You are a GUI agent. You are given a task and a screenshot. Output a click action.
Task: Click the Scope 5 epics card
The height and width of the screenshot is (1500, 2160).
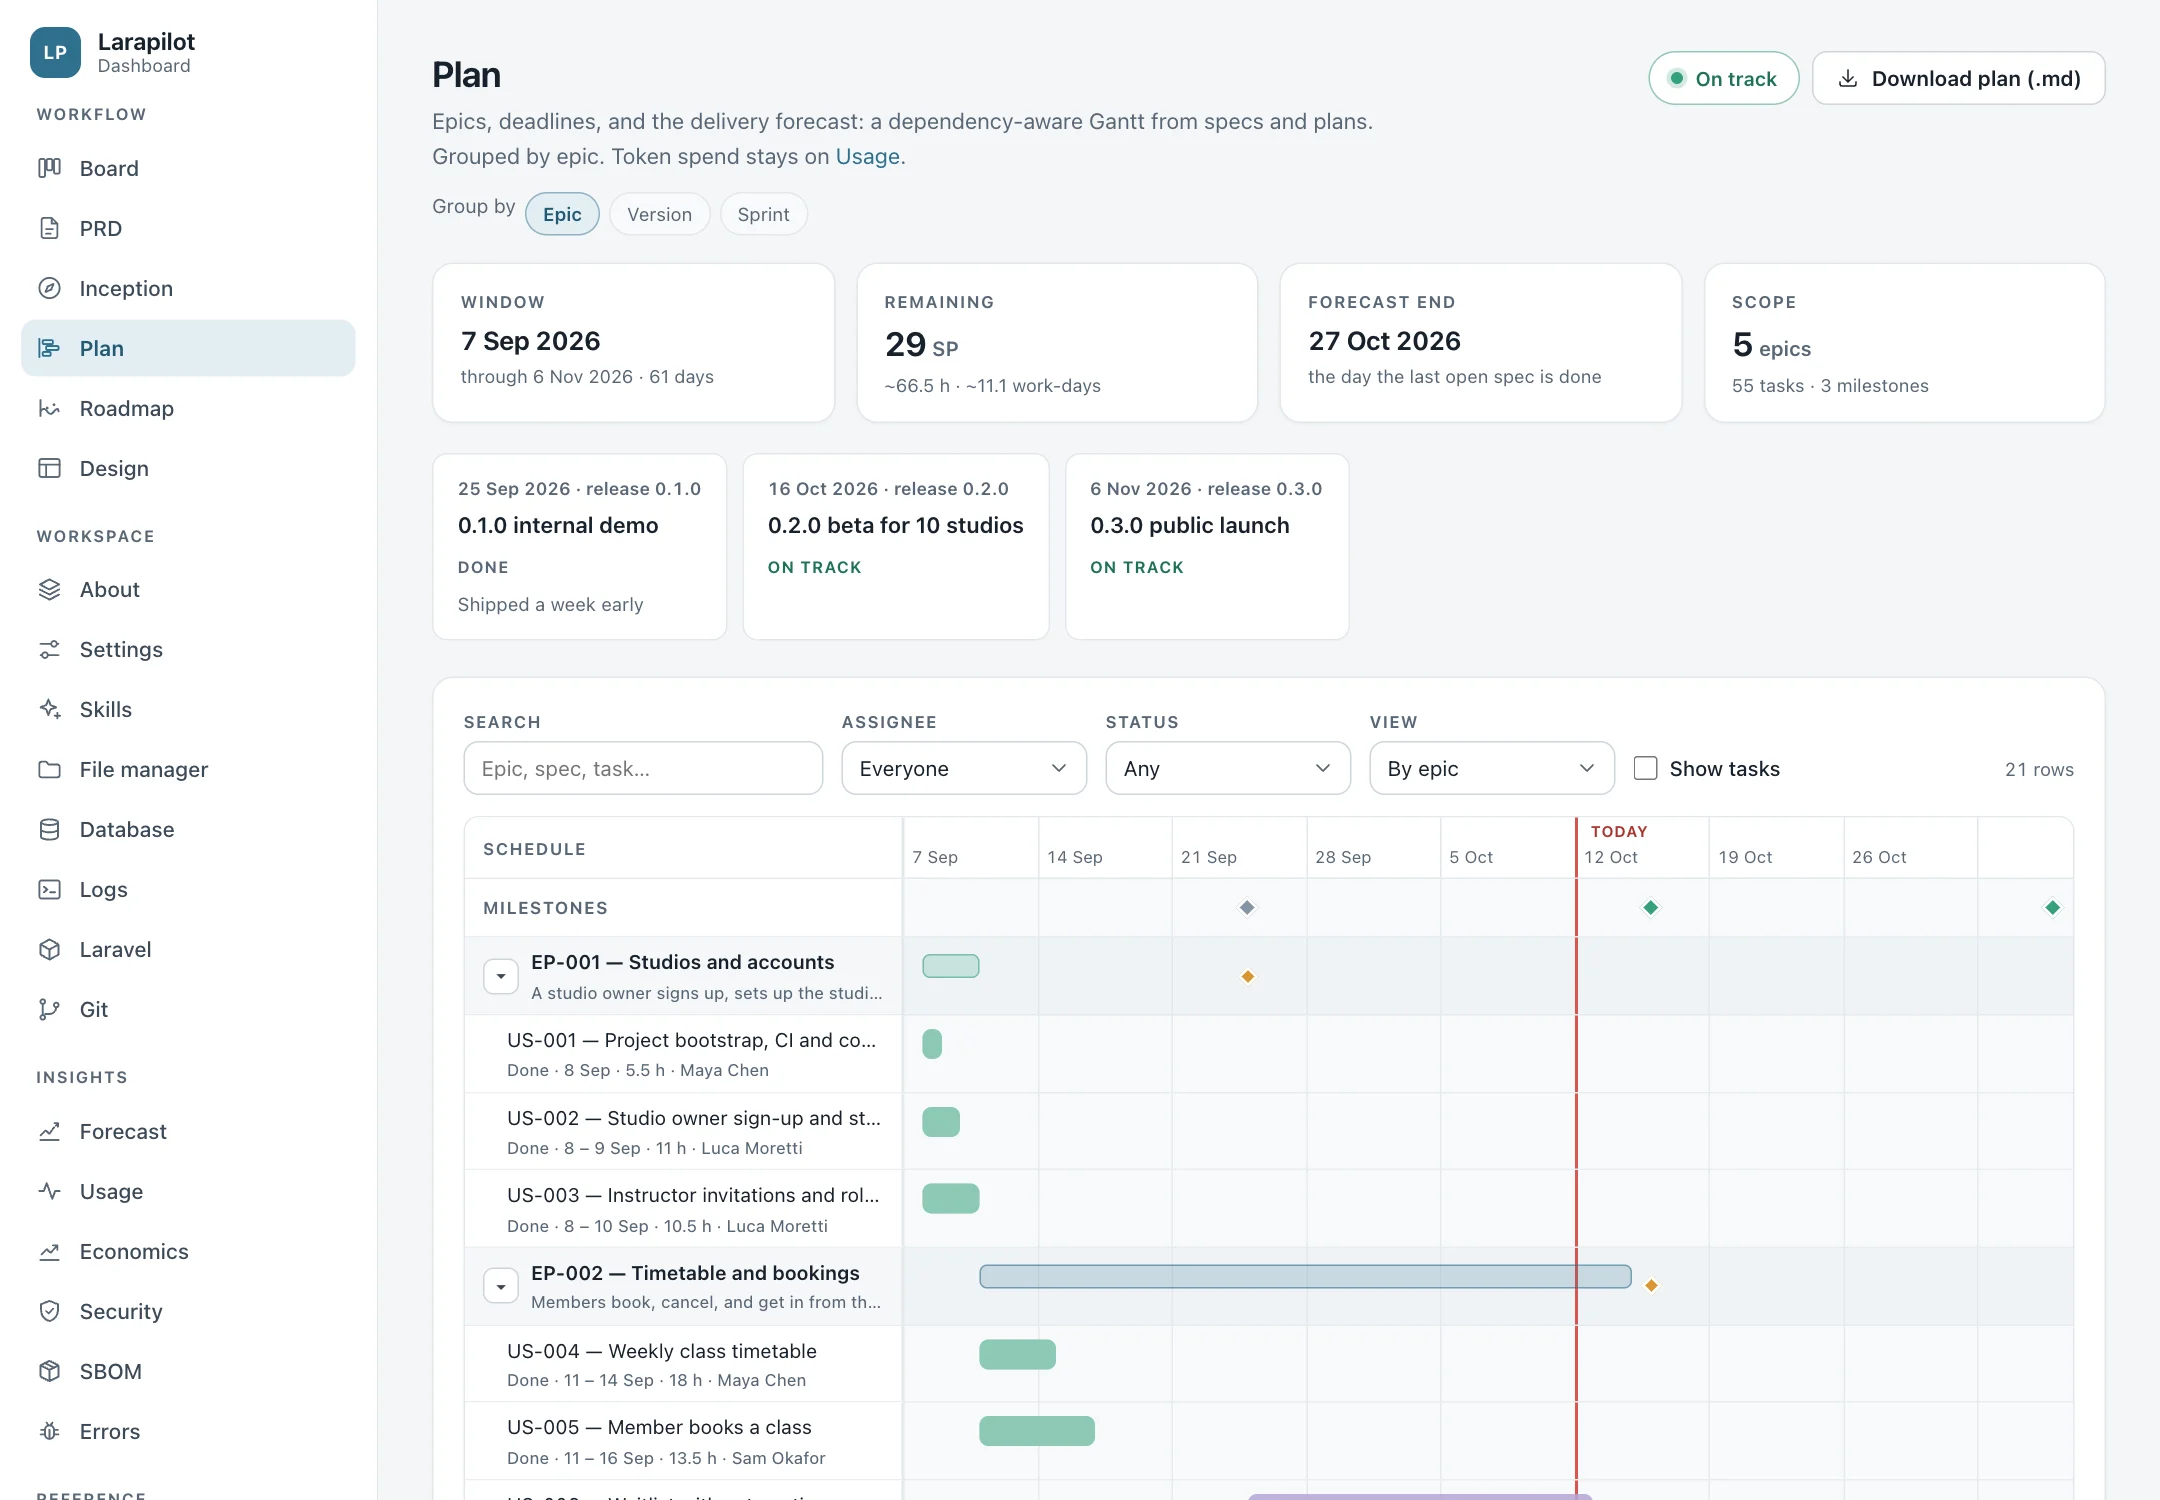point(1904,343)
